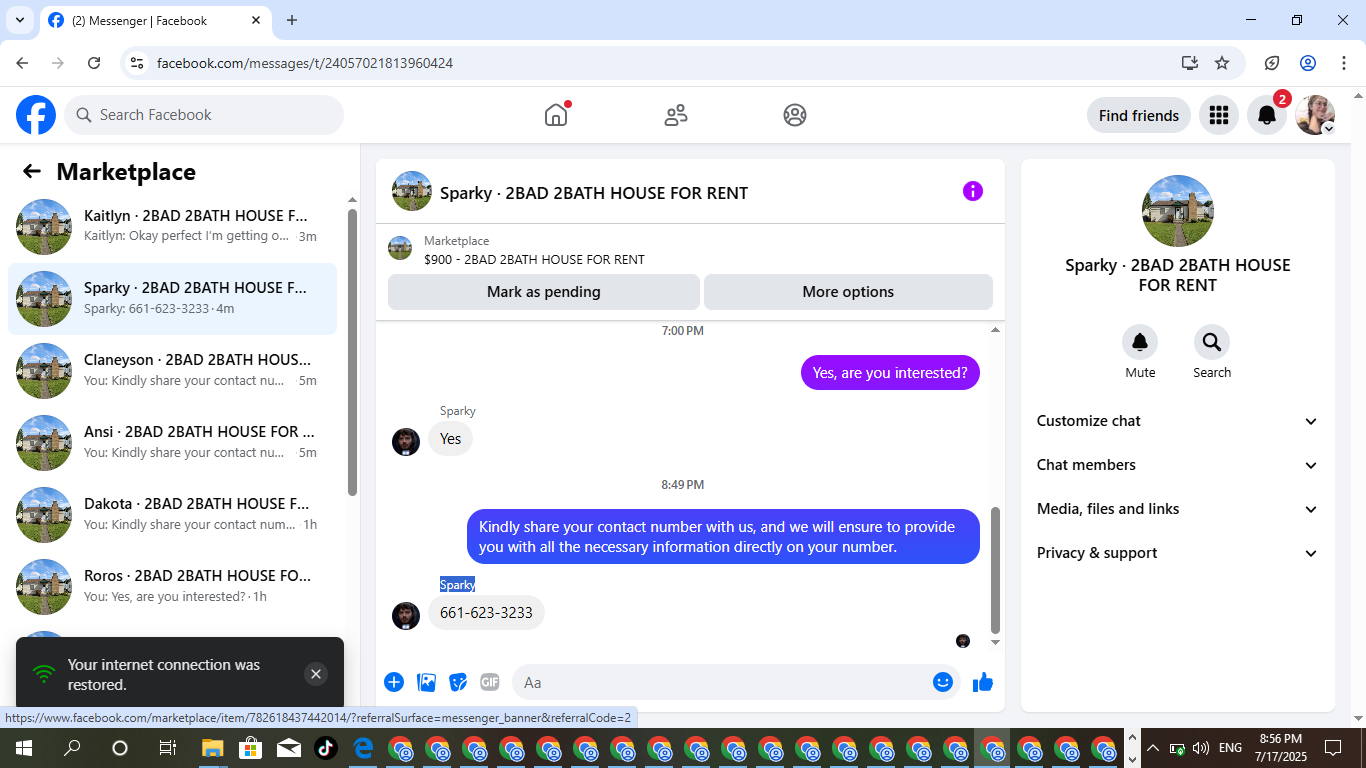Search in conversation via magnifier icon
Image resolution: width=1366 pixels, height=768 pixels.
tap(1212, 342)
